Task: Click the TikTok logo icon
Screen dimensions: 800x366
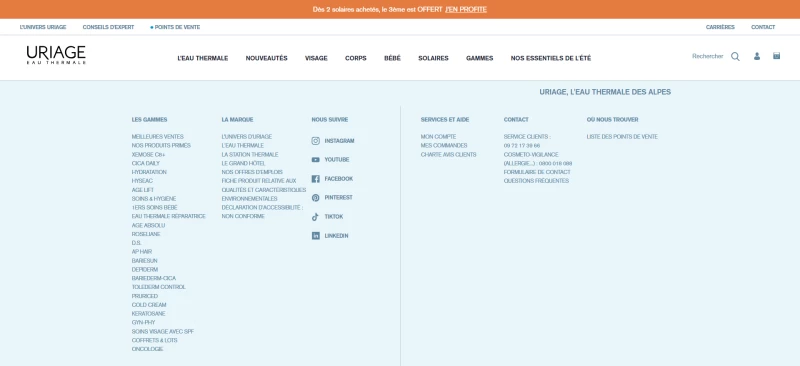Action: (315, 216)
